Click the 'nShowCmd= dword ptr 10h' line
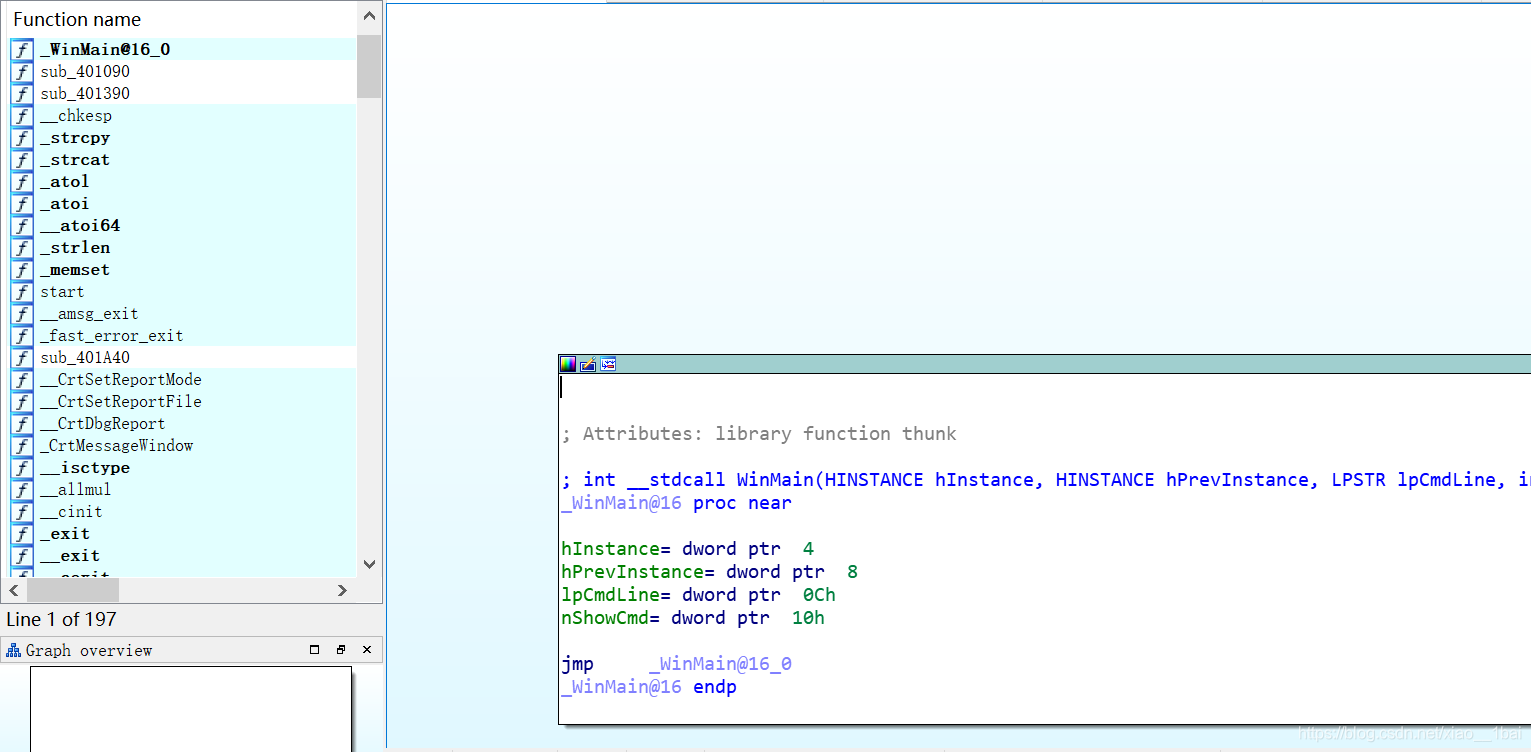The width and height of the screenshot is (1531, 752). pos(693,618)
